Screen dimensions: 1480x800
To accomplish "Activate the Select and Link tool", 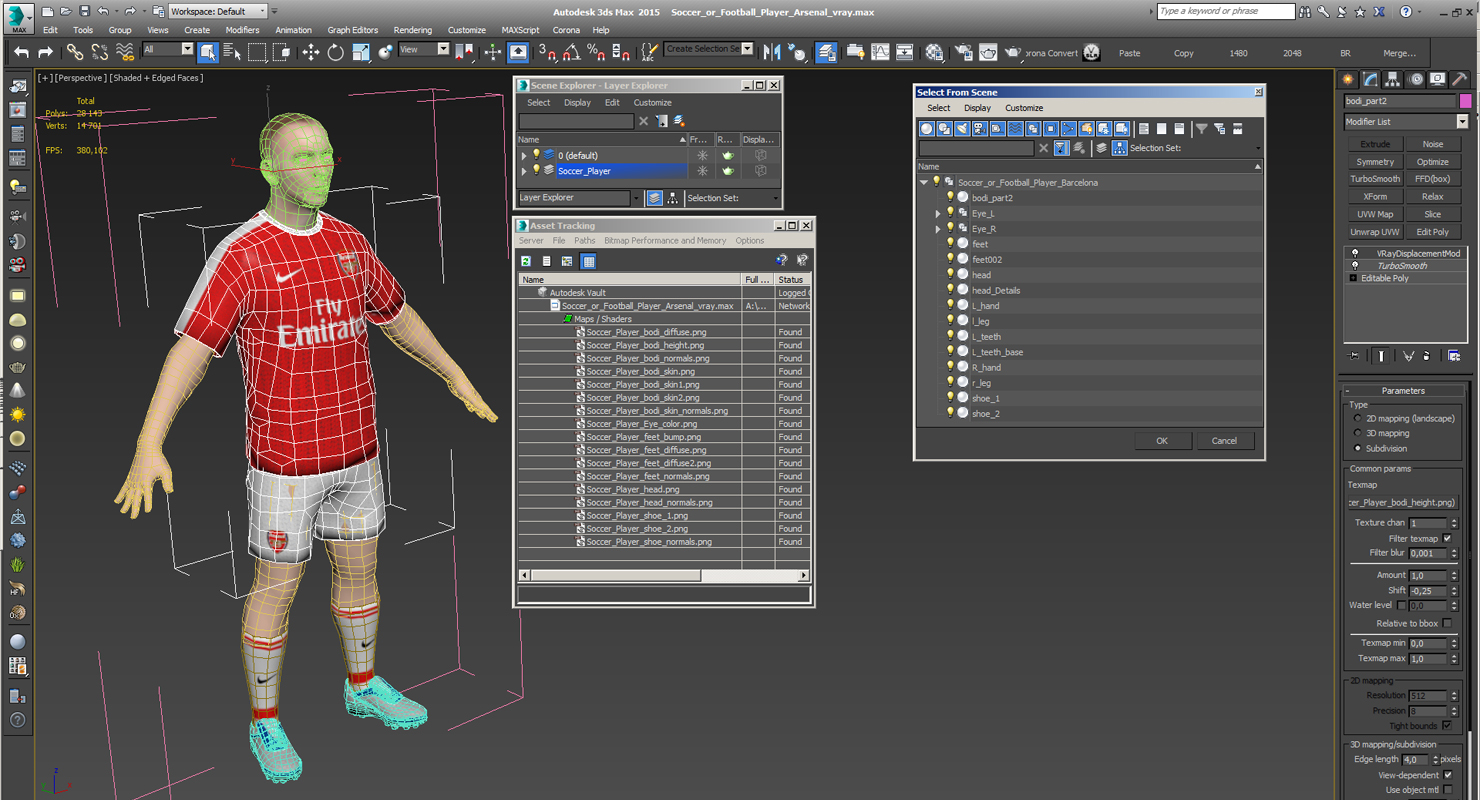I will pyautogui.click(x=75, y=52).
